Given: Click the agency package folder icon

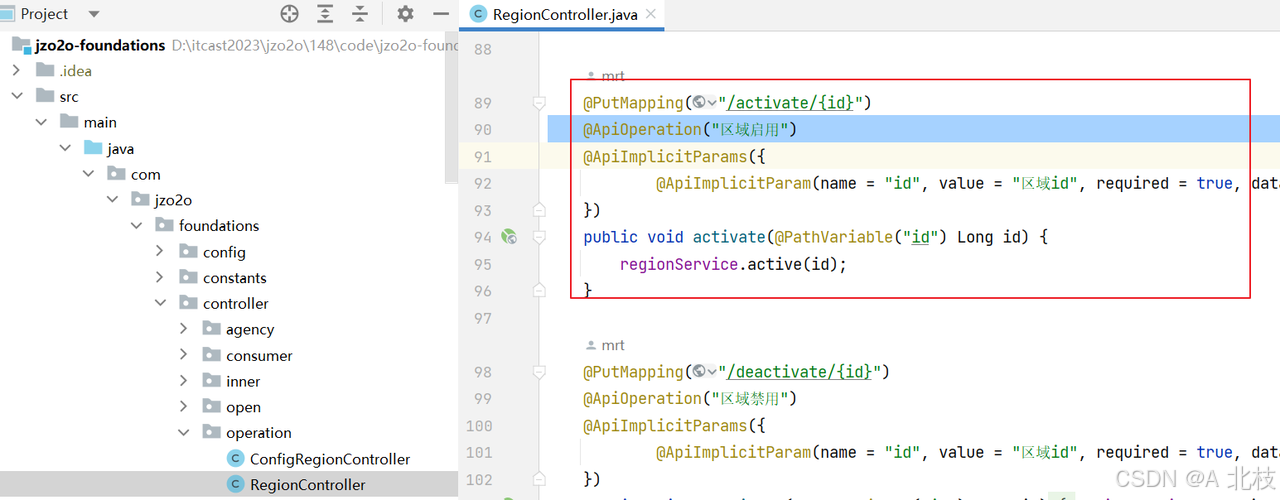Looking at the screenshot, I should click(x=211, y=329).
